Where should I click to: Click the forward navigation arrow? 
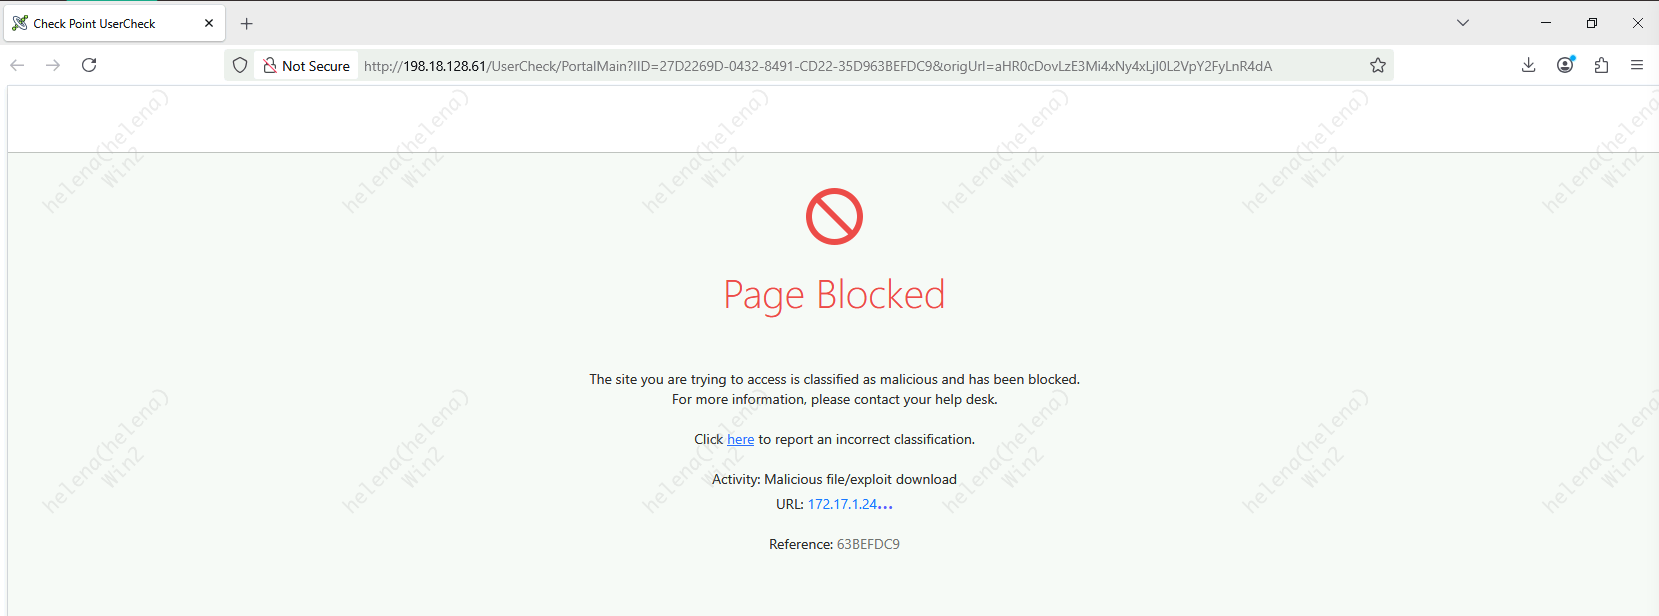click(53, 65)
